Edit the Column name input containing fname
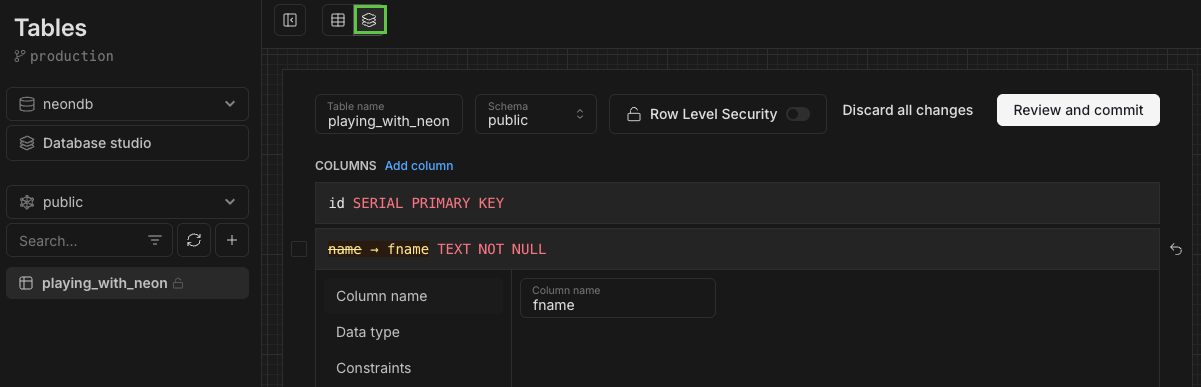The image size is (1201, 387). click(618, 298)
